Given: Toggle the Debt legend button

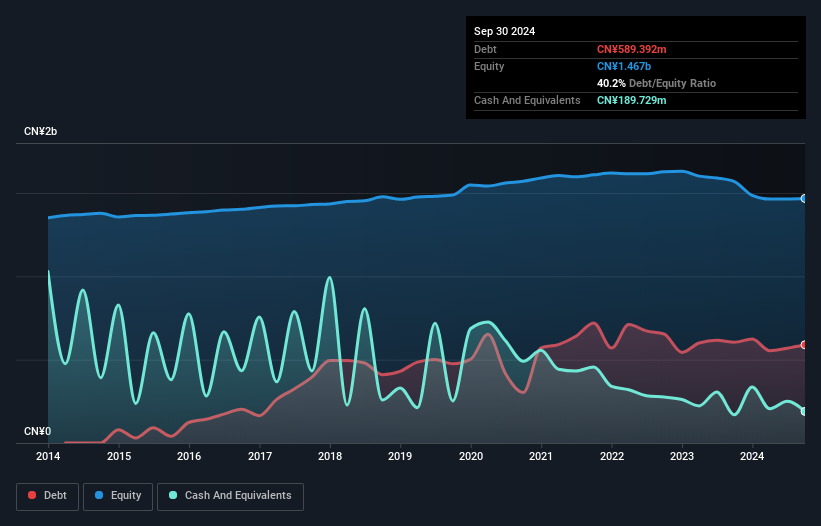Looking at the screenshot, I should (48, 496).
